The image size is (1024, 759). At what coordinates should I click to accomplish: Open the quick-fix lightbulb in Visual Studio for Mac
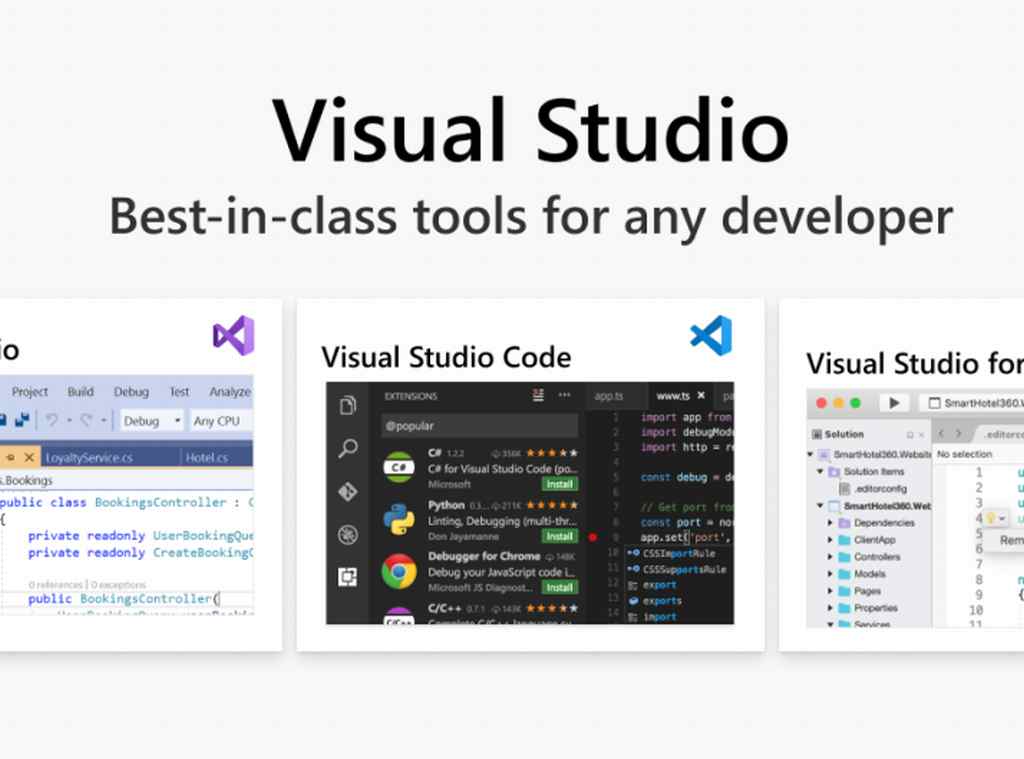coord(992,517)
